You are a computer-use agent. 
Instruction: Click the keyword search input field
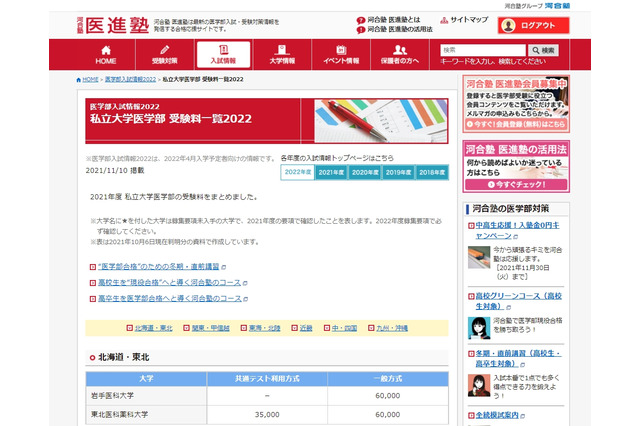[483, 50]
